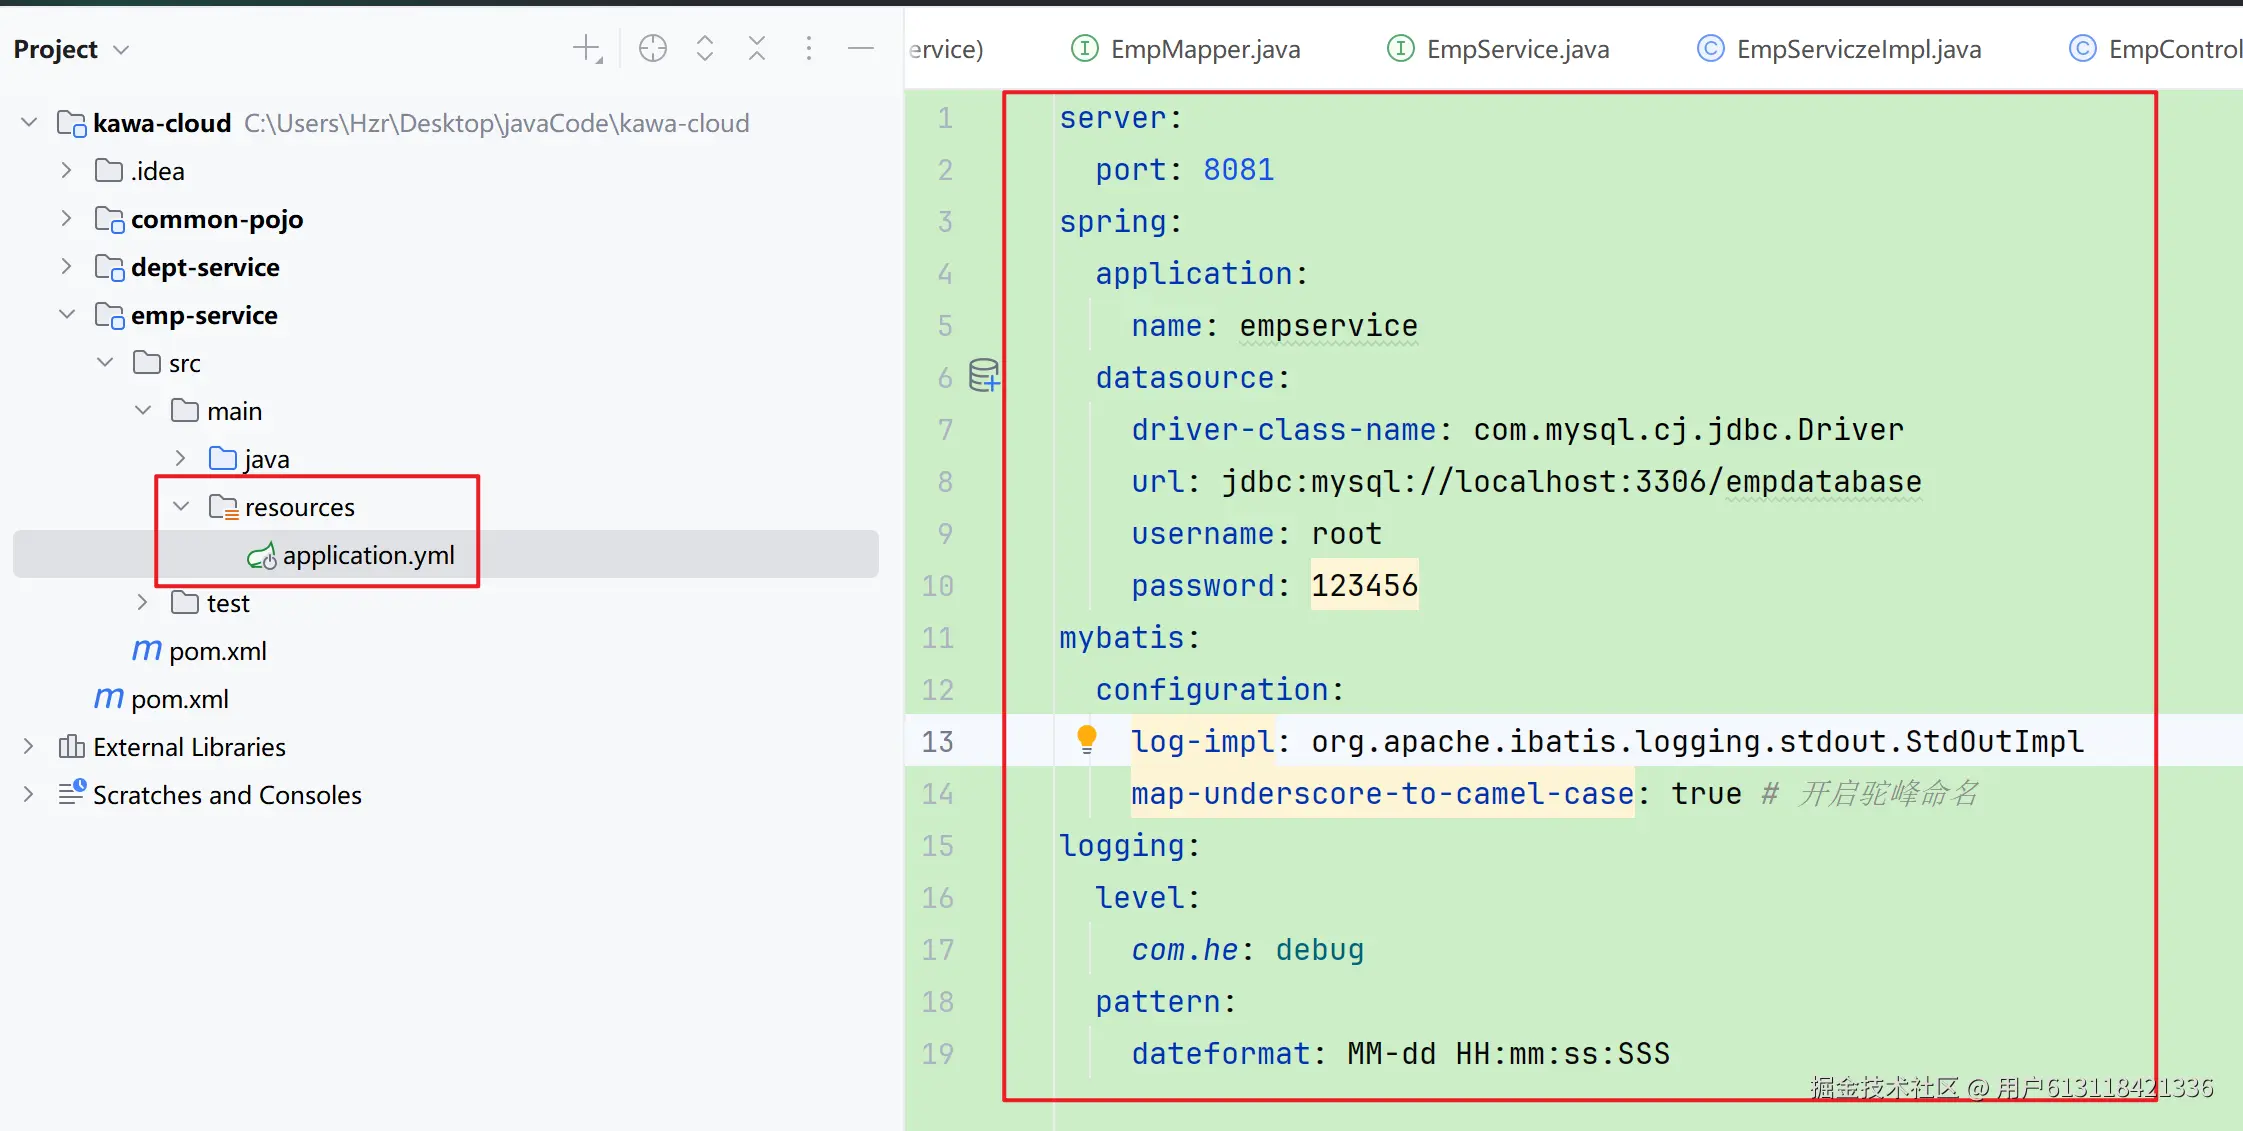
Task: Expand the common-pojo module
Action: click(x=66, y=219)
